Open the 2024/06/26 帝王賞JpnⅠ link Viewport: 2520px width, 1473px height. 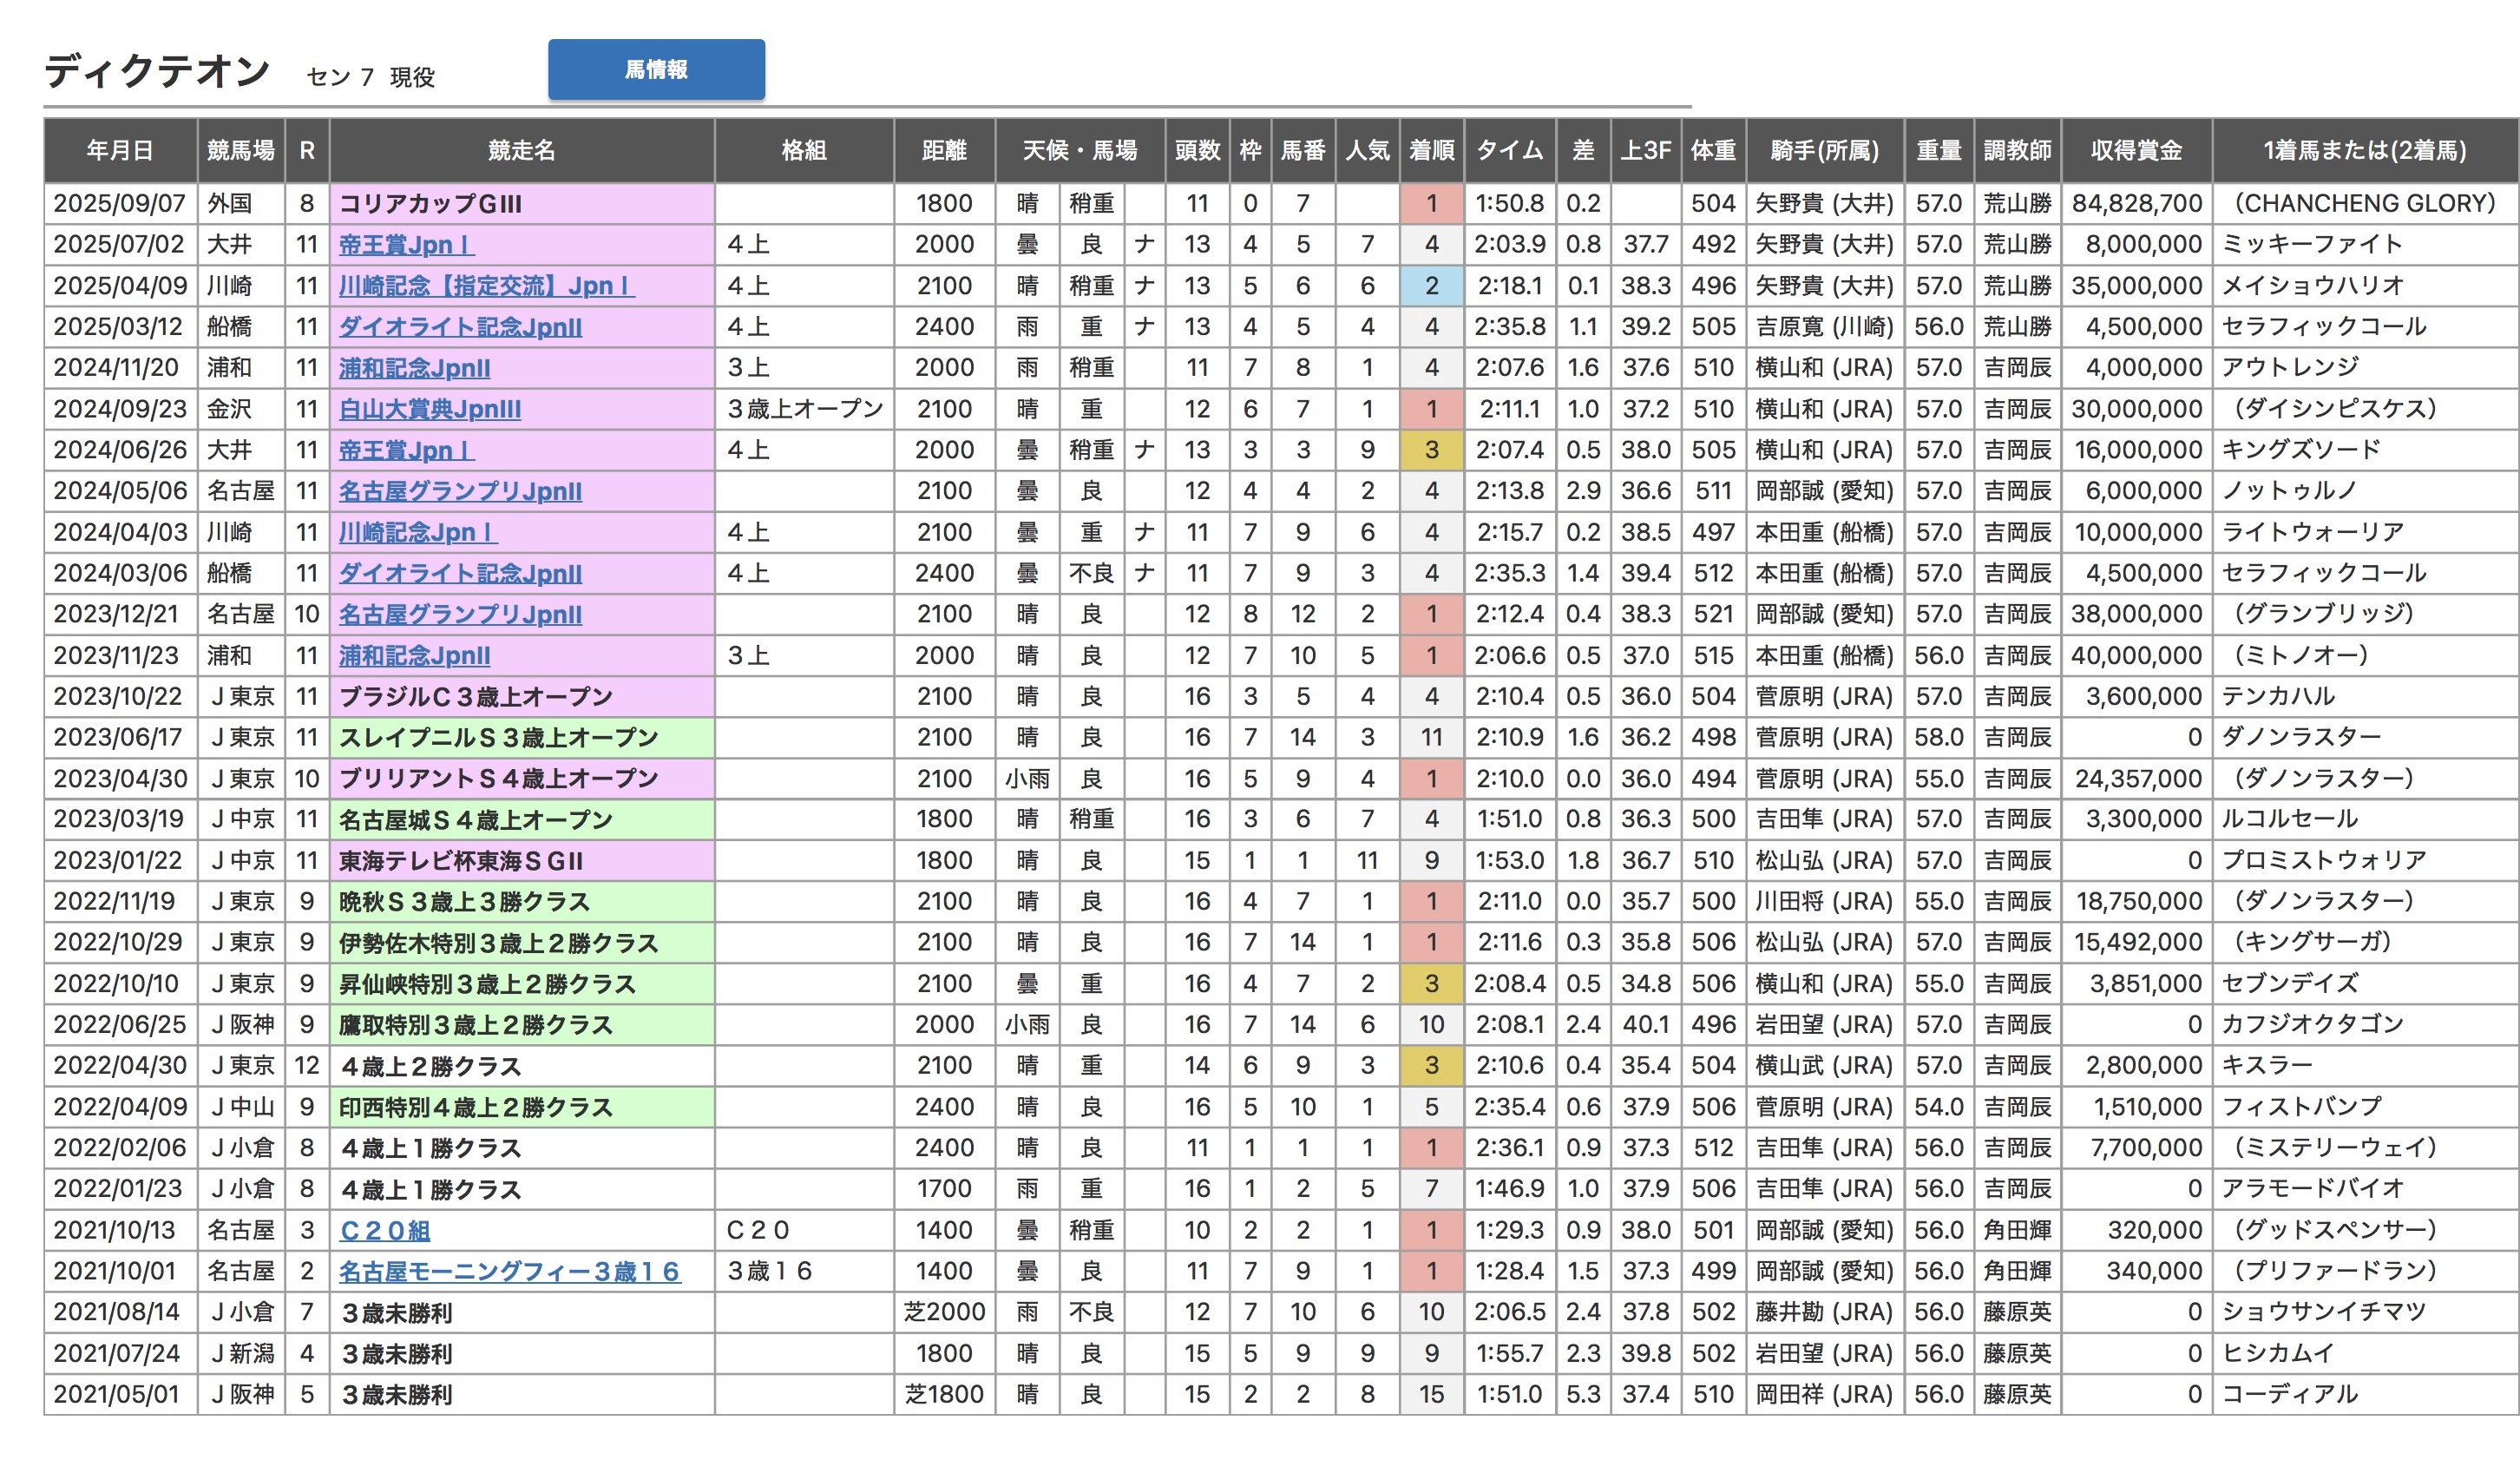point(406,450)
